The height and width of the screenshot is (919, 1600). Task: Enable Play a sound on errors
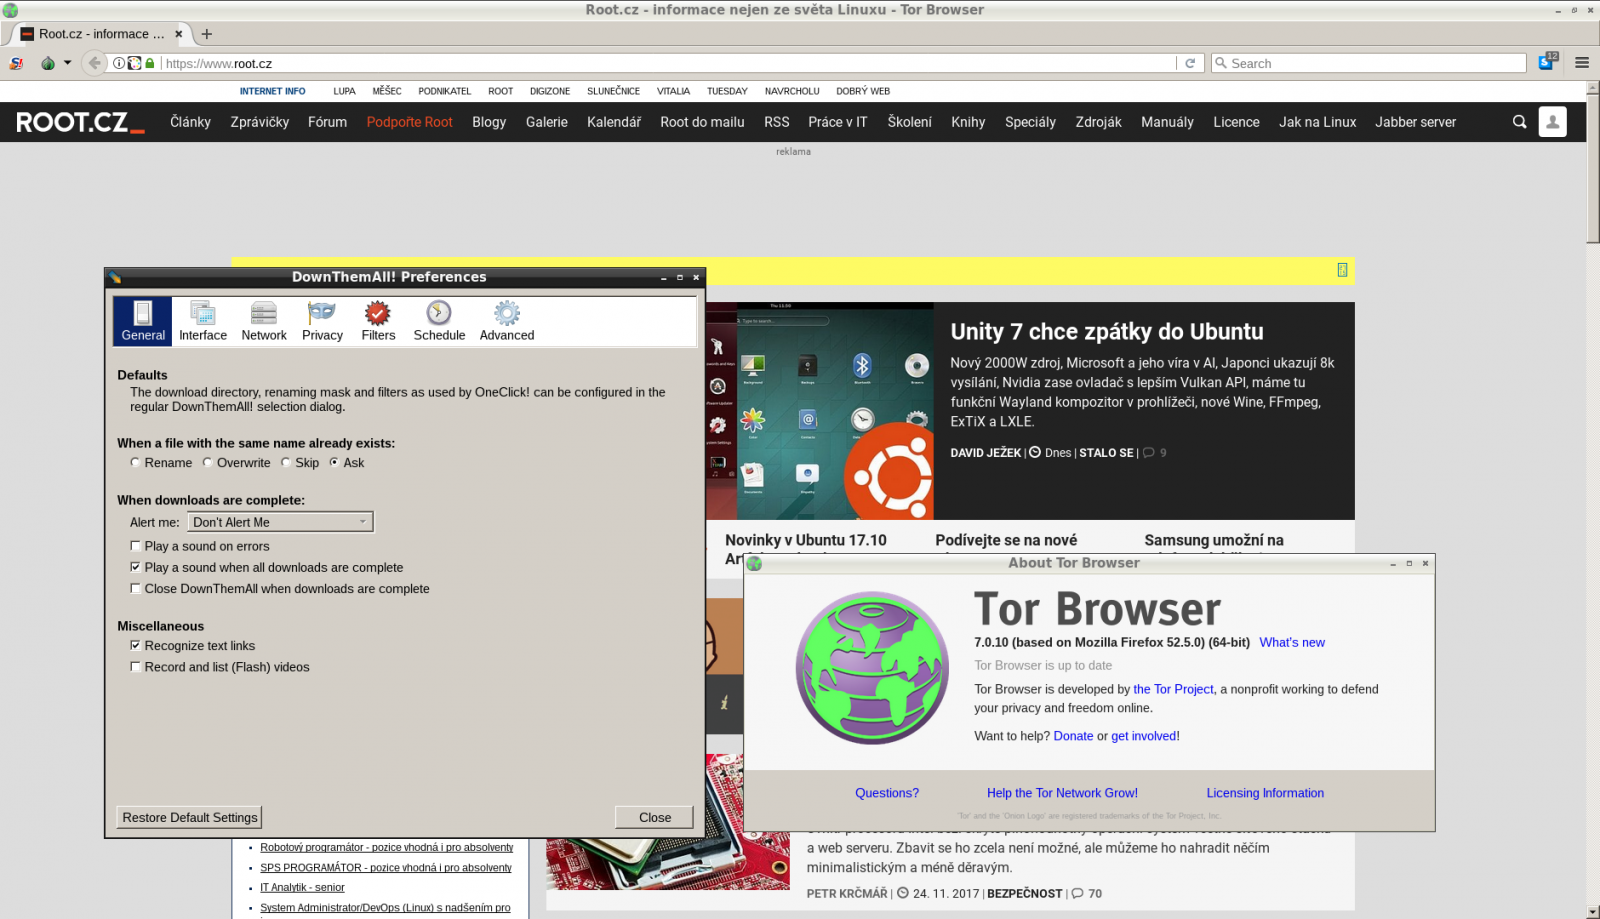[135, 546]
